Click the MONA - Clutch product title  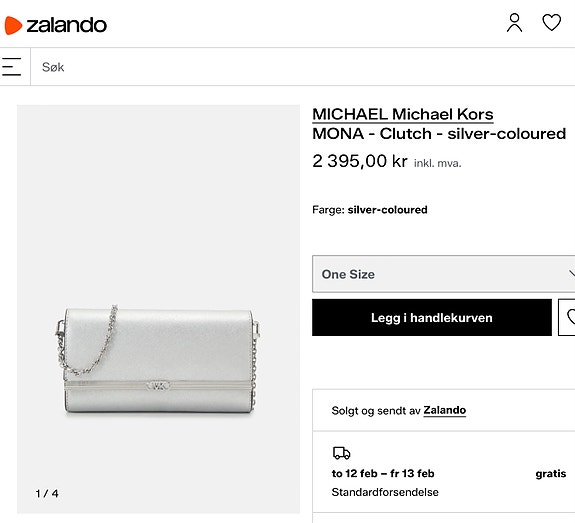[439, 134]
